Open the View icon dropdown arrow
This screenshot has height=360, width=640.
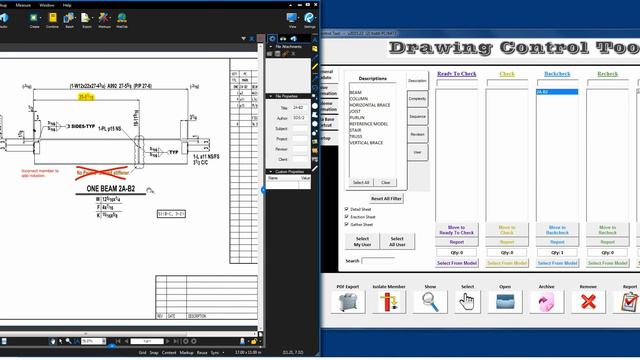(298, 18)
